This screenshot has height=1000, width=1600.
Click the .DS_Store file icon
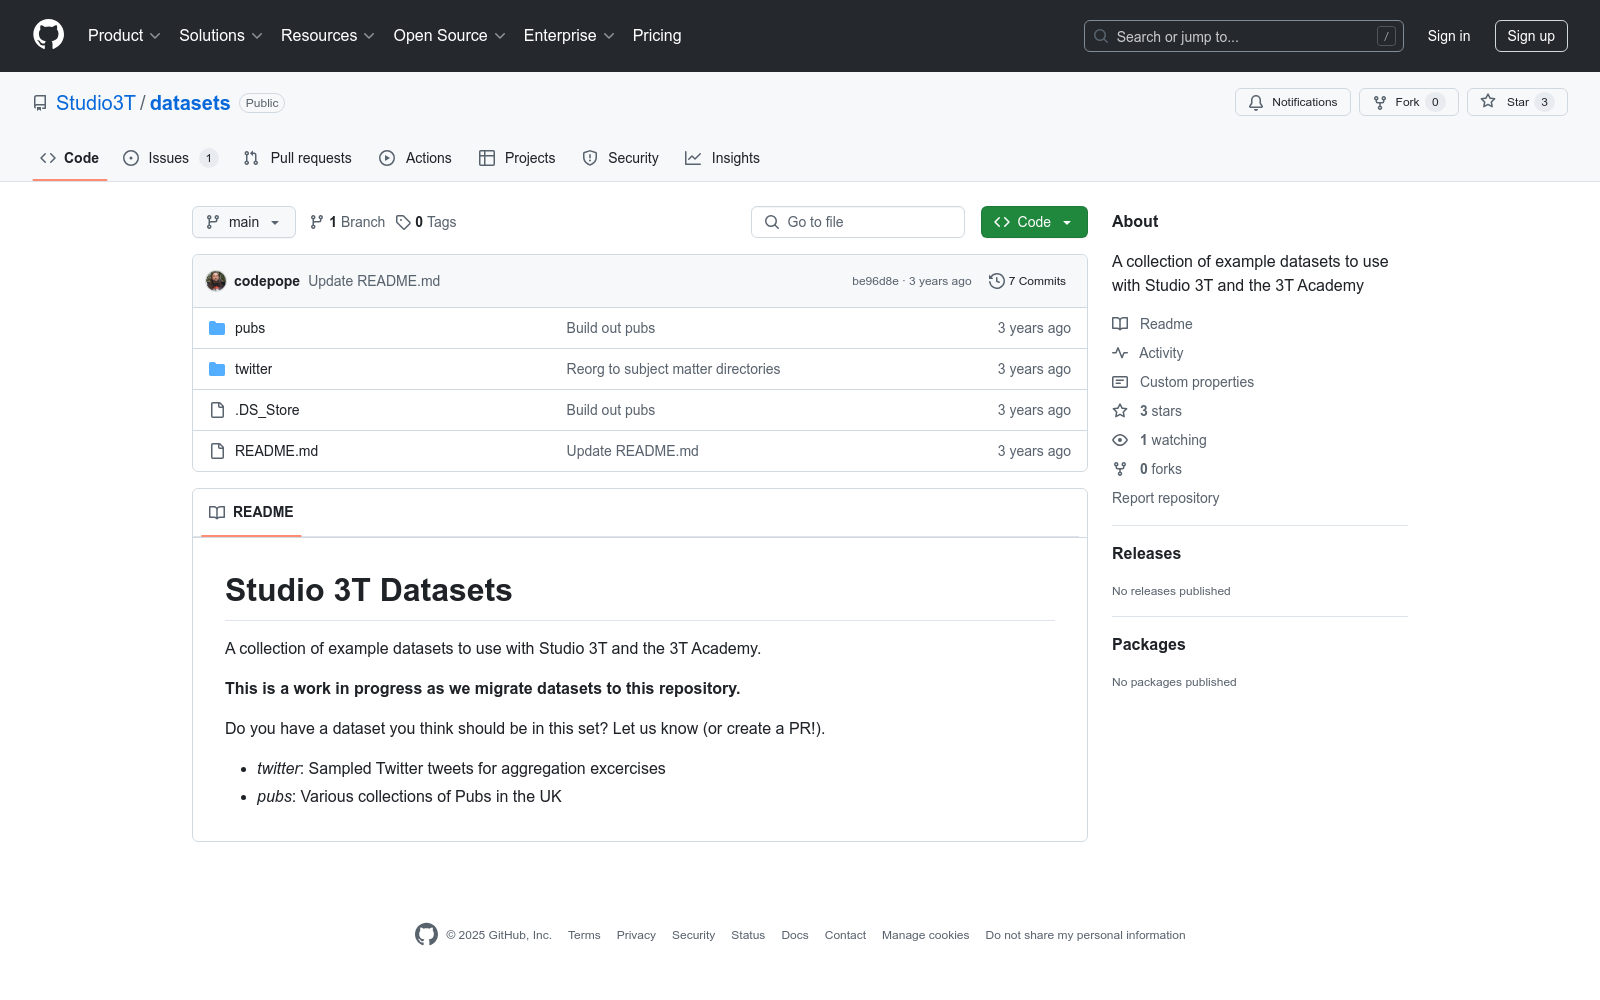(217, 410)
